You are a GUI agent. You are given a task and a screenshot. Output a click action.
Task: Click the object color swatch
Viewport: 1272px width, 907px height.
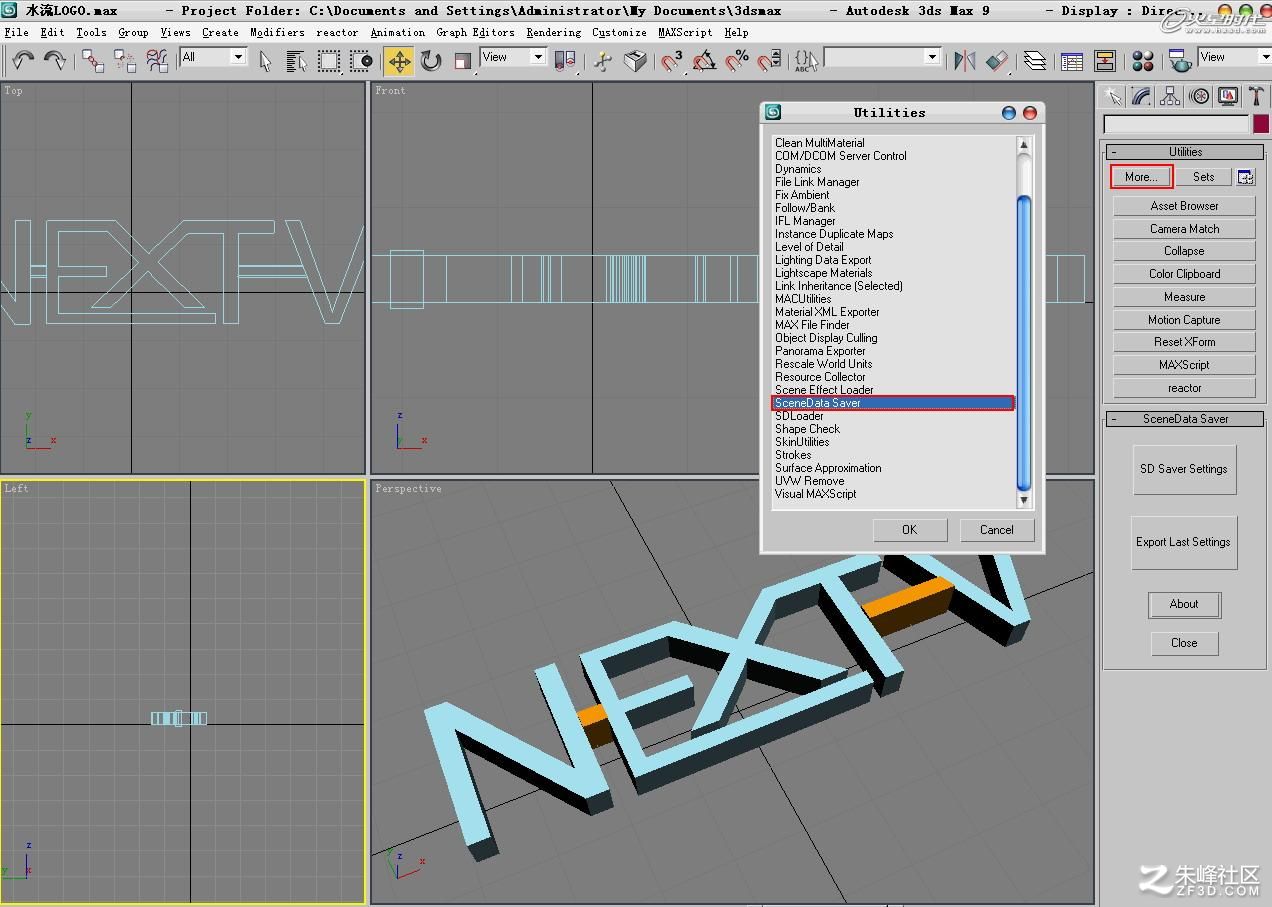(x=1261, y=124)
